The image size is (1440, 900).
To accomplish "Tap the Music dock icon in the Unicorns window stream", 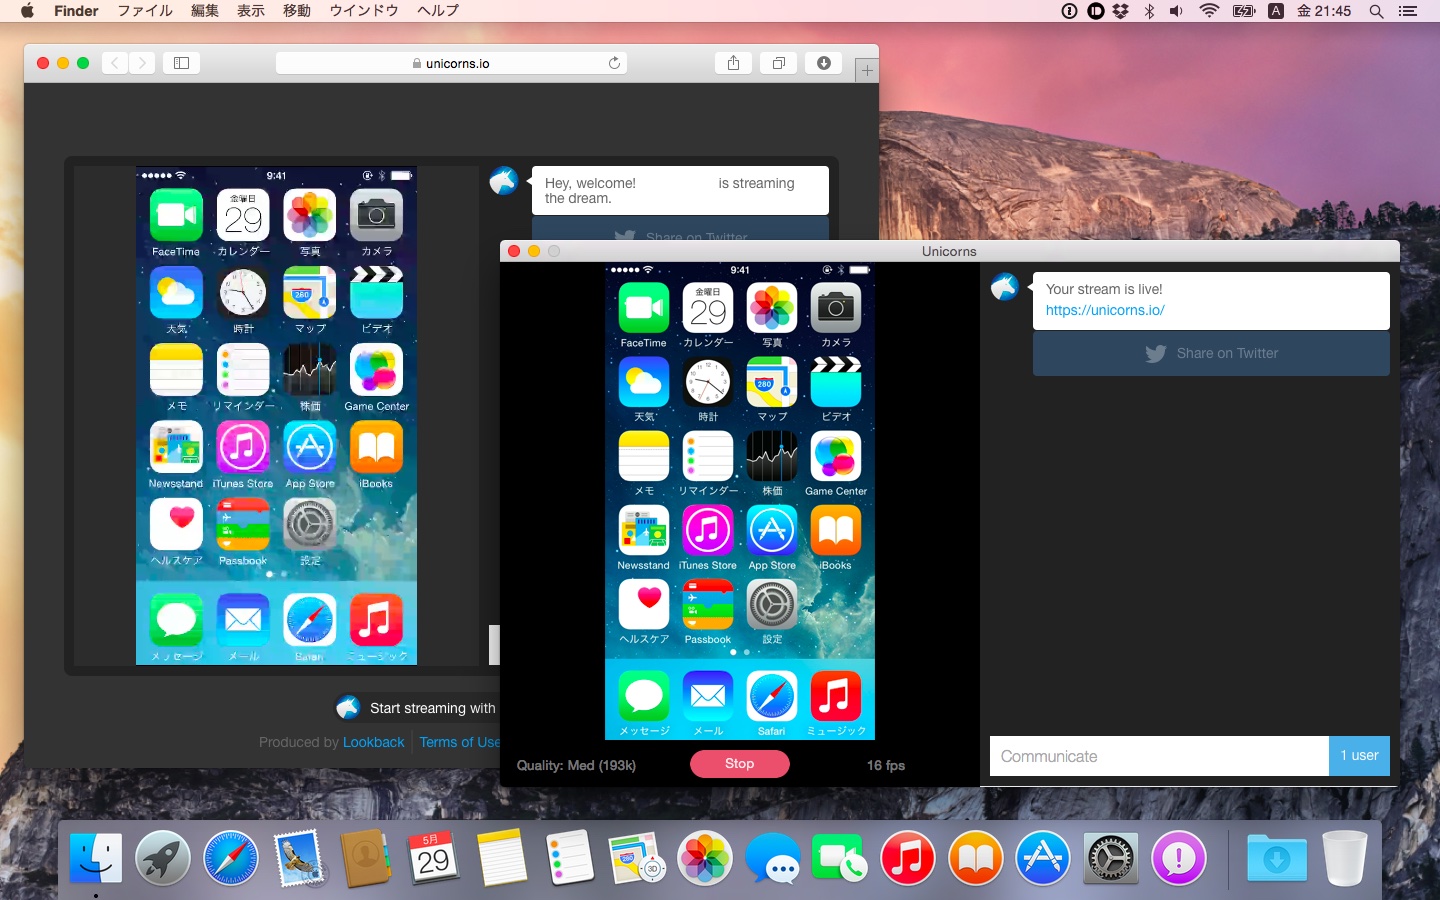I will point(836,697).
